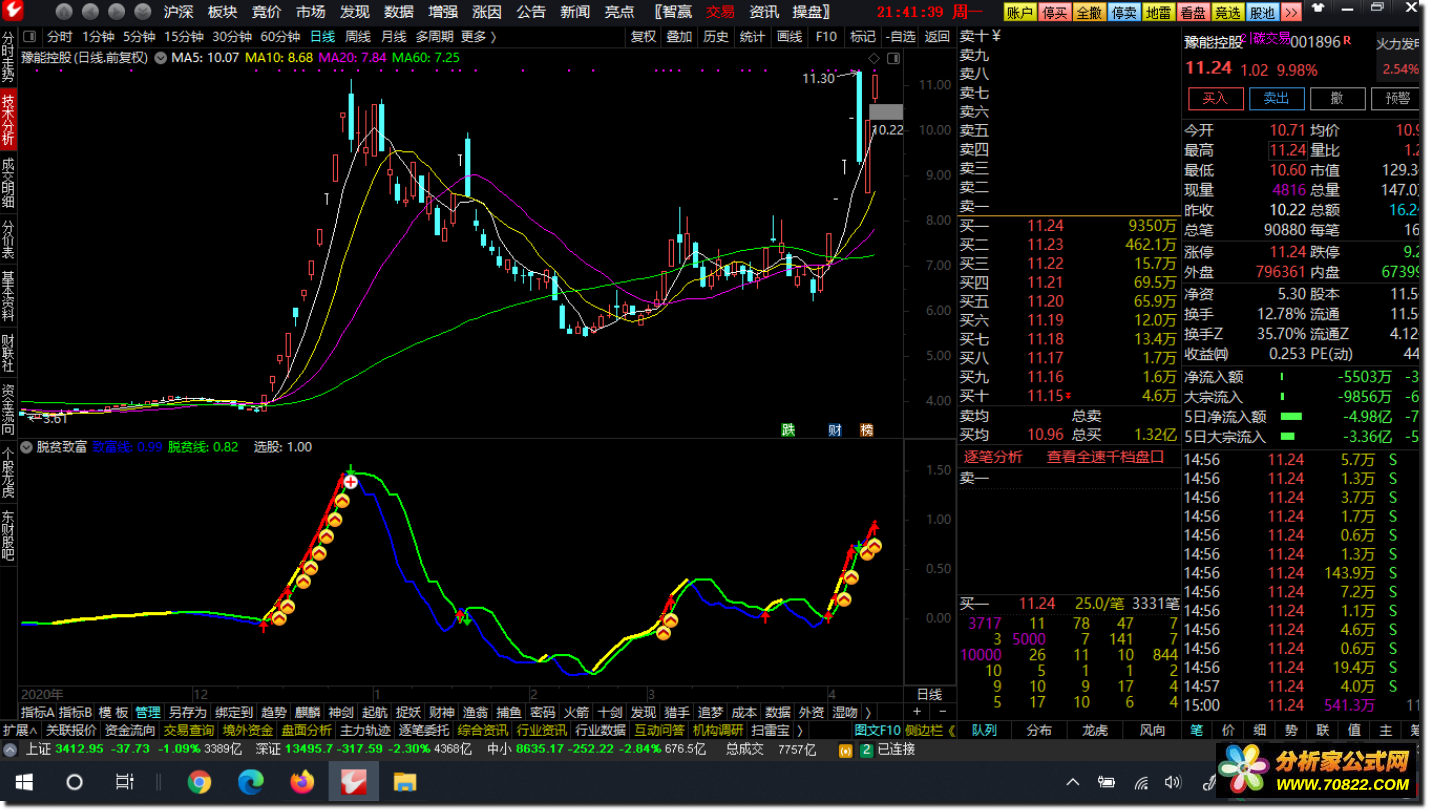
Task: Click the first round gray navigation button
Action: pyautogui.click(x=64, y=12)
